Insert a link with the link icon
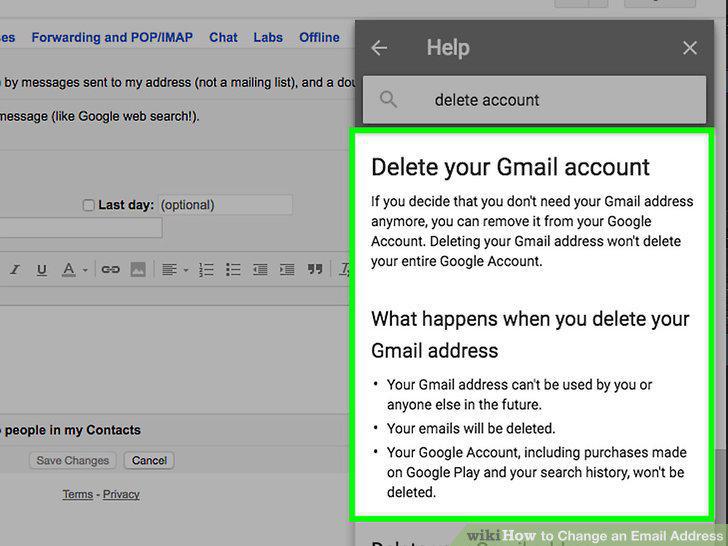Screen dimensions: 728x546 tap(110, 269)
